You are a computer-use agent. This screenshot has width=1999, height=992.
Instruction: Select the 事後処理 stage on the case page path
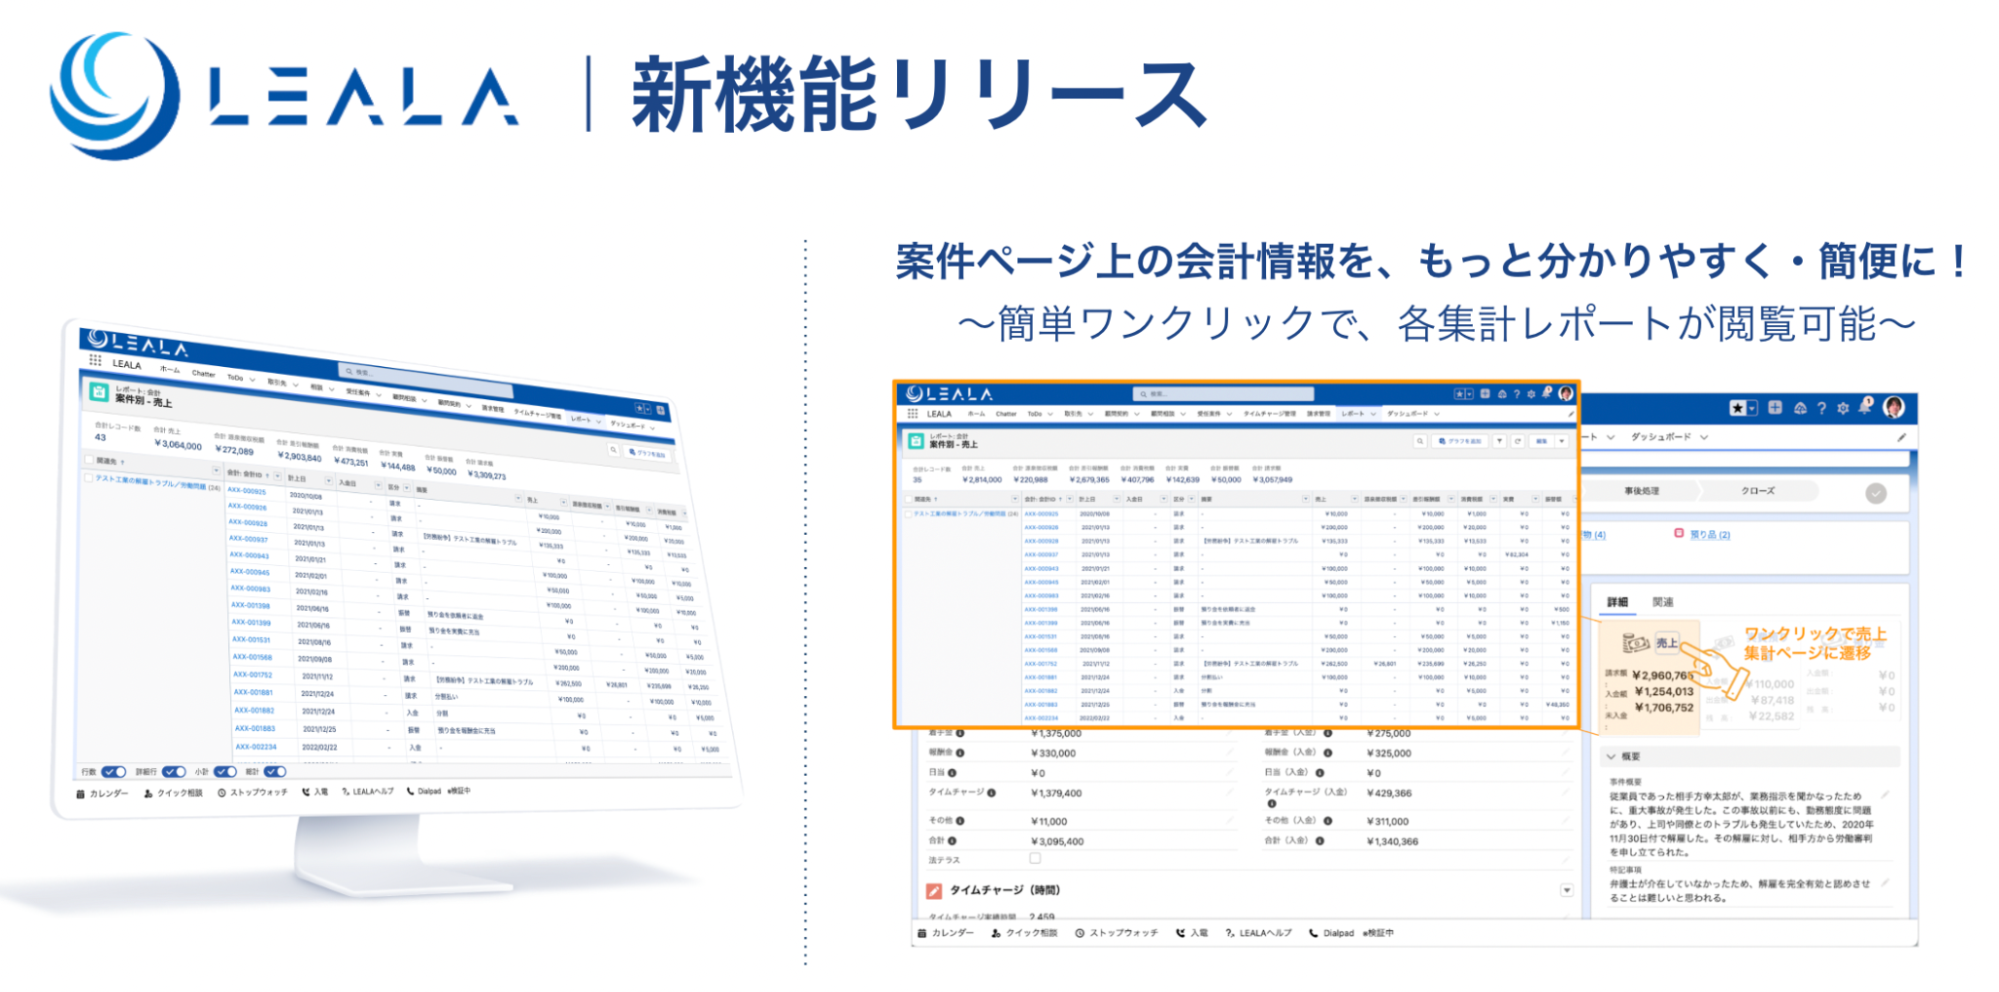tap(1642, 491)
